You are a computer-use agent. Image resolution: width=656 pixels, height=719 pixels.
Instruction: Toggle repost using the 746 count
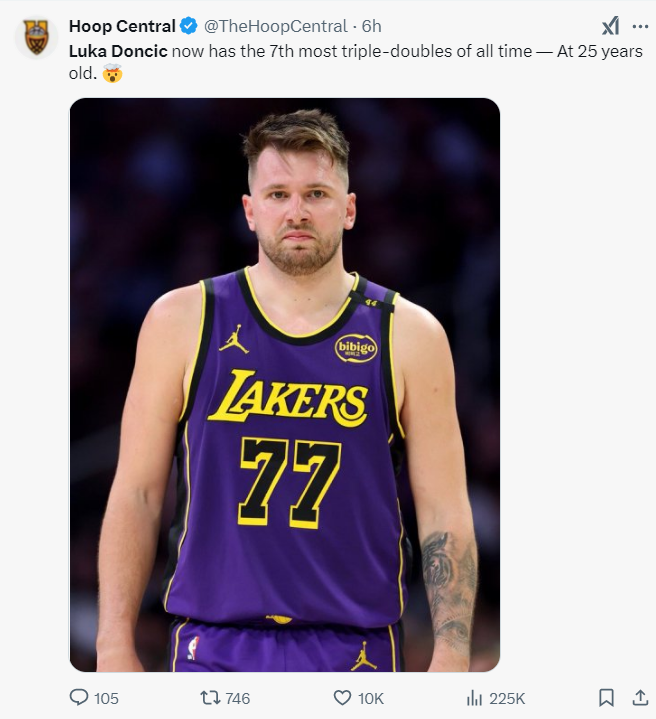238,698
